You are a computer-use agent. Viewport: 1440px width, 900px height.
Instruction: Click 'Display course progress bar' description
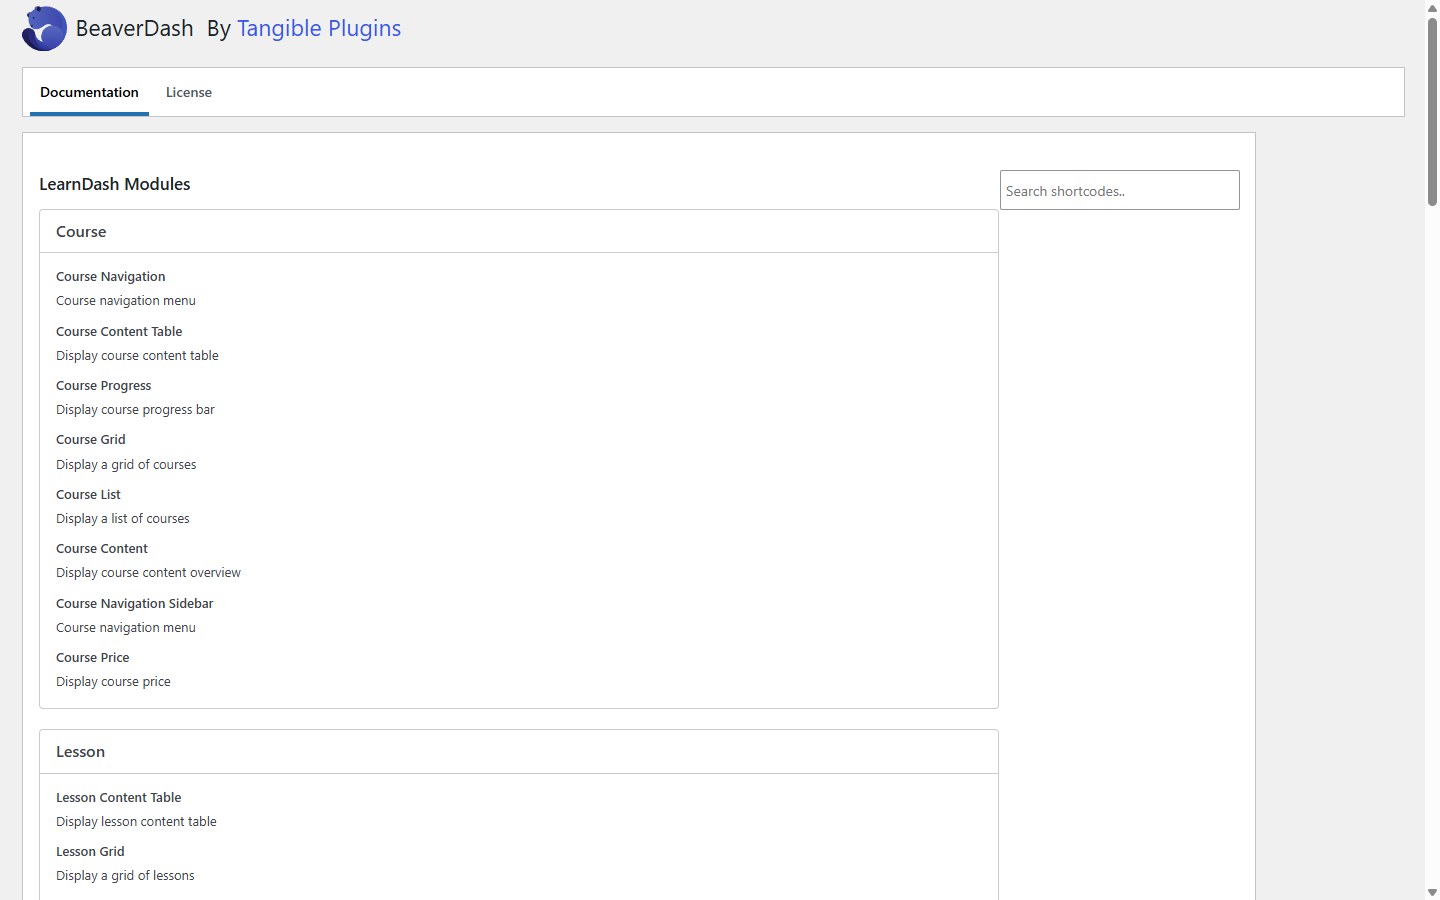(135, 410)
